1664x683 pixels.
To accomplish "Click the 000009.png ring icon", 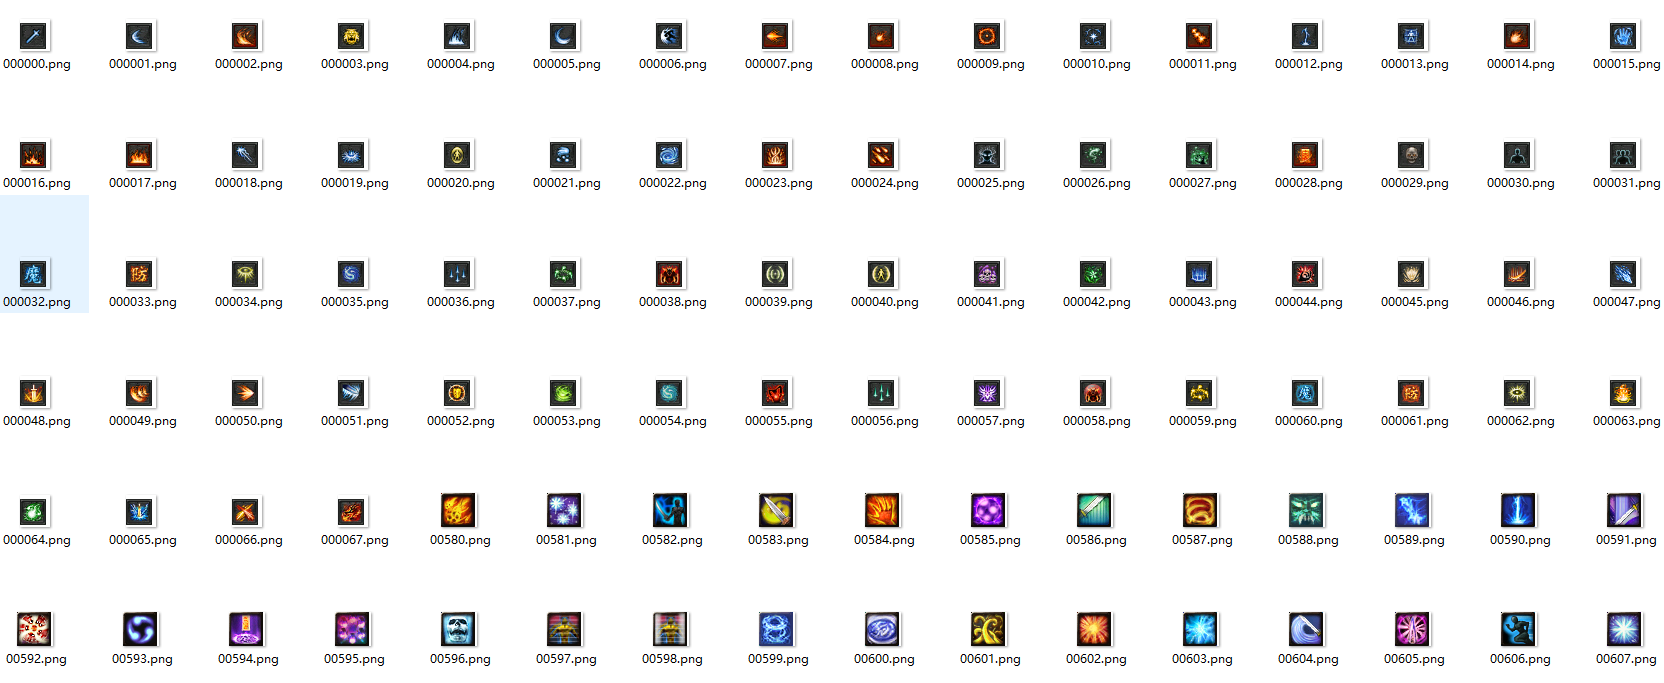I will pyautogui.click(x=988, y=37).
